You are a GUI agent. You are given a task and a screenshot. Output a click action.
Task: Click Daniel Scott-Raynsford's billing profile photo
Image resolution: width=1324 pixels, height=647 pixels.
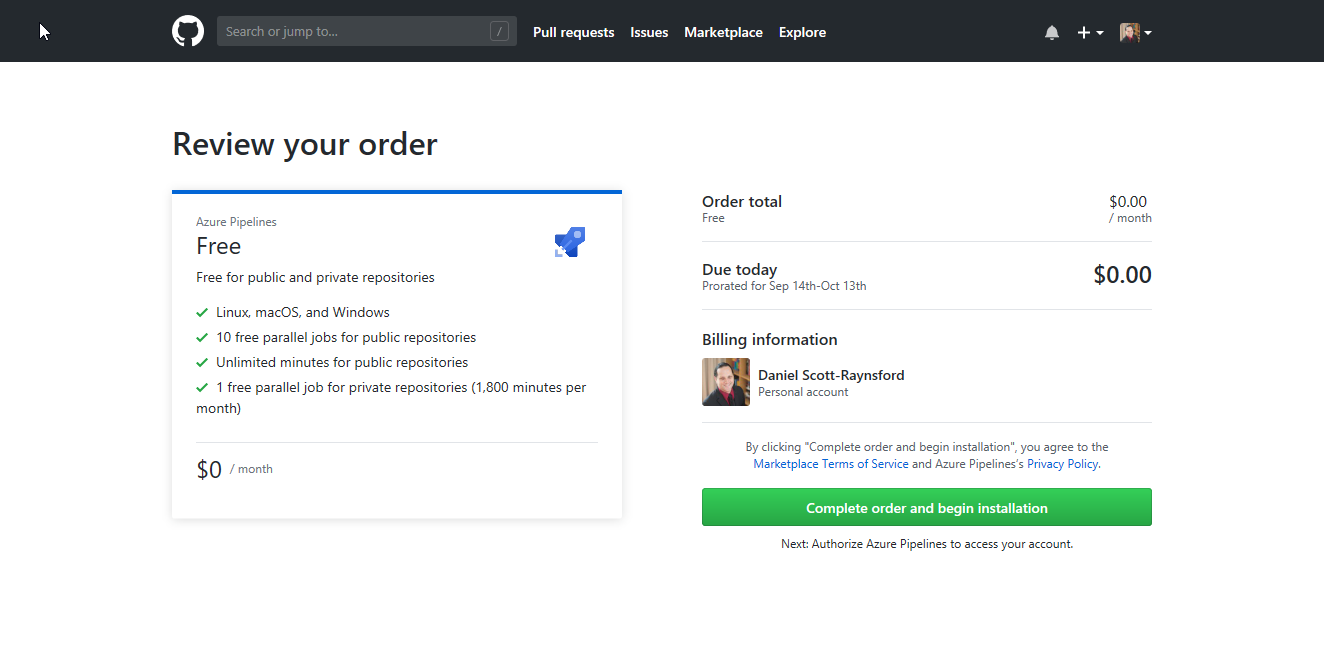726,382
